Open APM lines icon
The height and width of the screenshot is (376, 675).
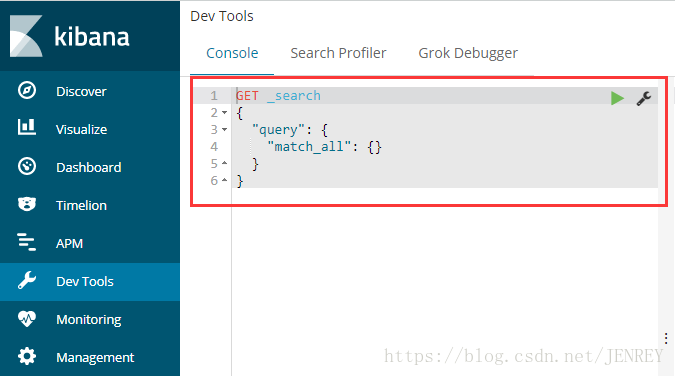[27, 242]
